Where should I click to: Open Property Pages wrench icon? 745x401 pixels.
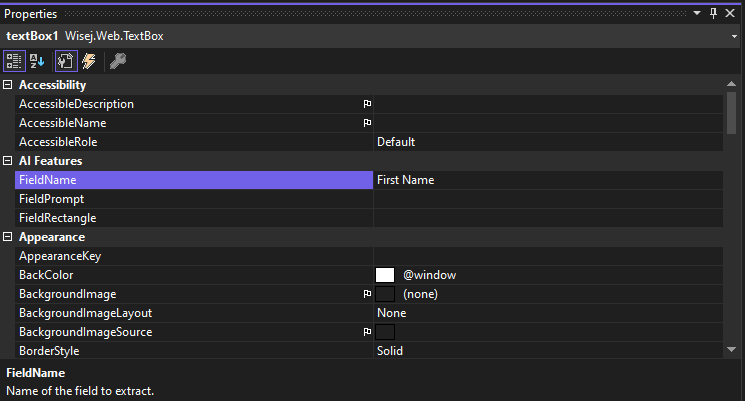[118, 61]
